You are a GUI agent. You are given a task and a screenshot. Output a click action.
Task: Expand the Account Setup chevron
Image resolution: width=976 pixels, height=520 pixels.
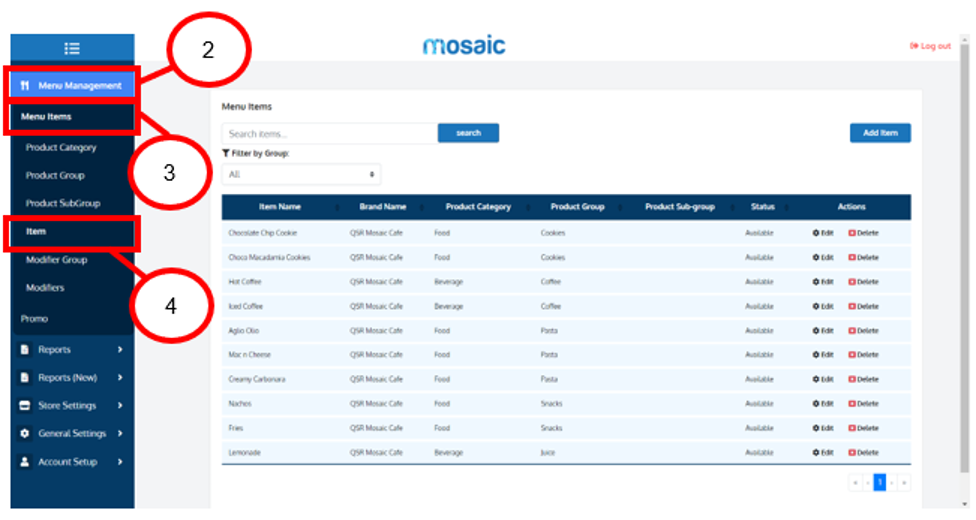click(120, 462)
